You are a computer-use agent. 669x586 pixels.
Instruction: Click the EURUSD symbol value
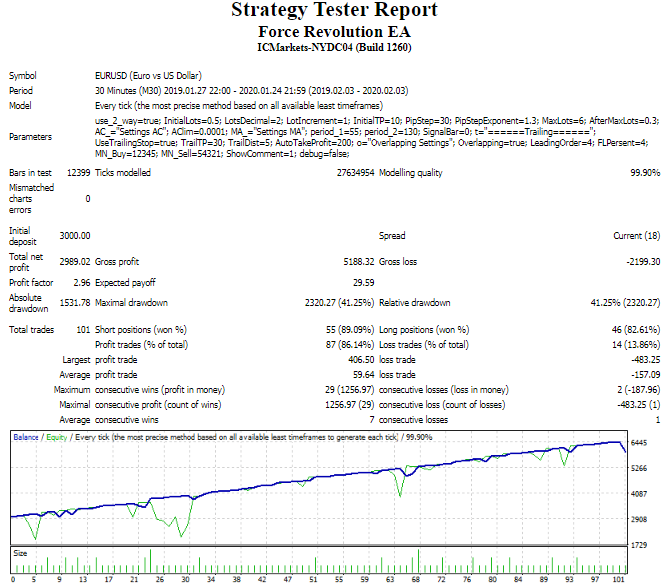coord(161,75)
